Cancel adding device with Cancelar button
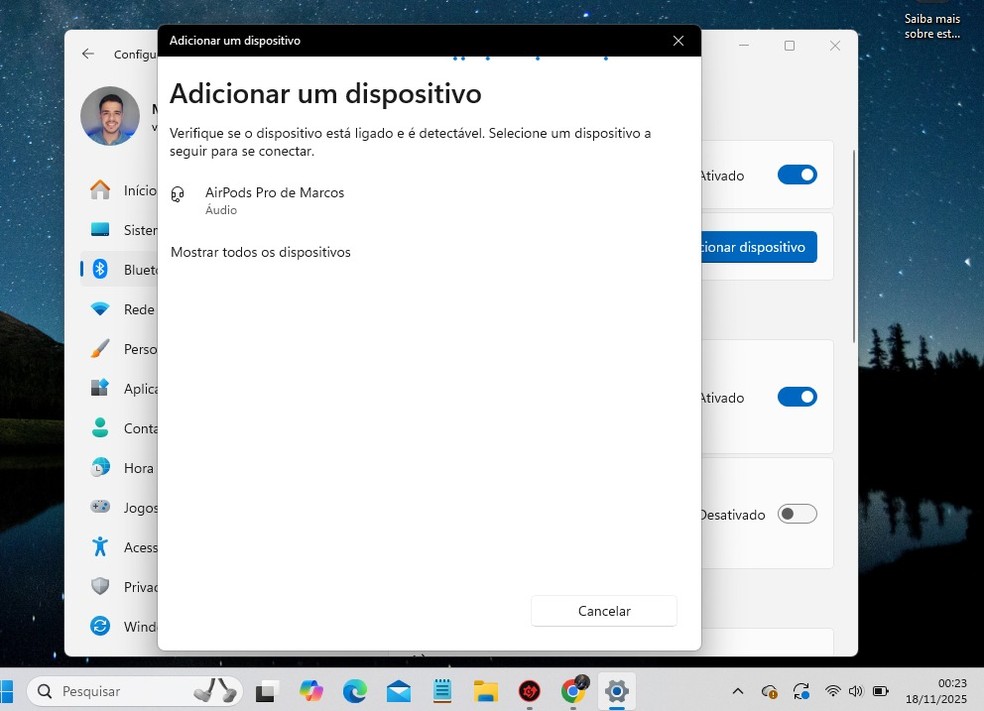The image size is (984, 711). pos(604,611)
